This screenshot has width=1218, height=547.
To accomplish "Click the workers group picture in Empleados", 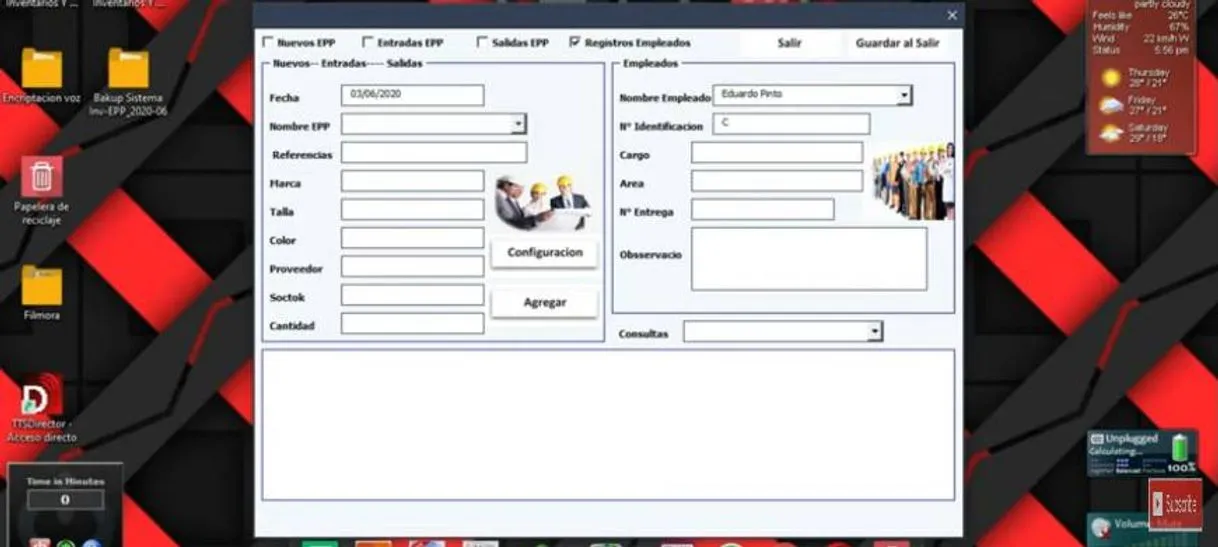I will click(x=913, y=181).
